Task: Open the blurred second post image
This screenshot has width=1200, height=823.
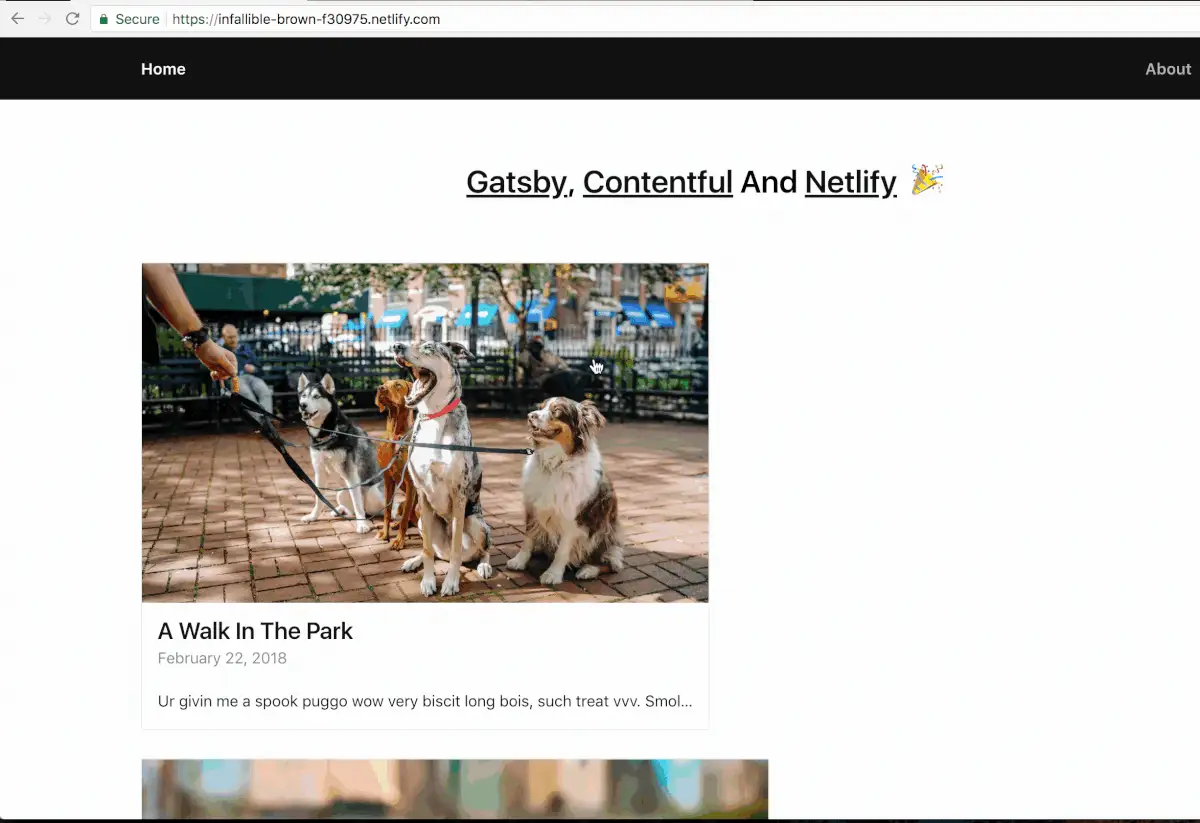Action: coord(455,789)
